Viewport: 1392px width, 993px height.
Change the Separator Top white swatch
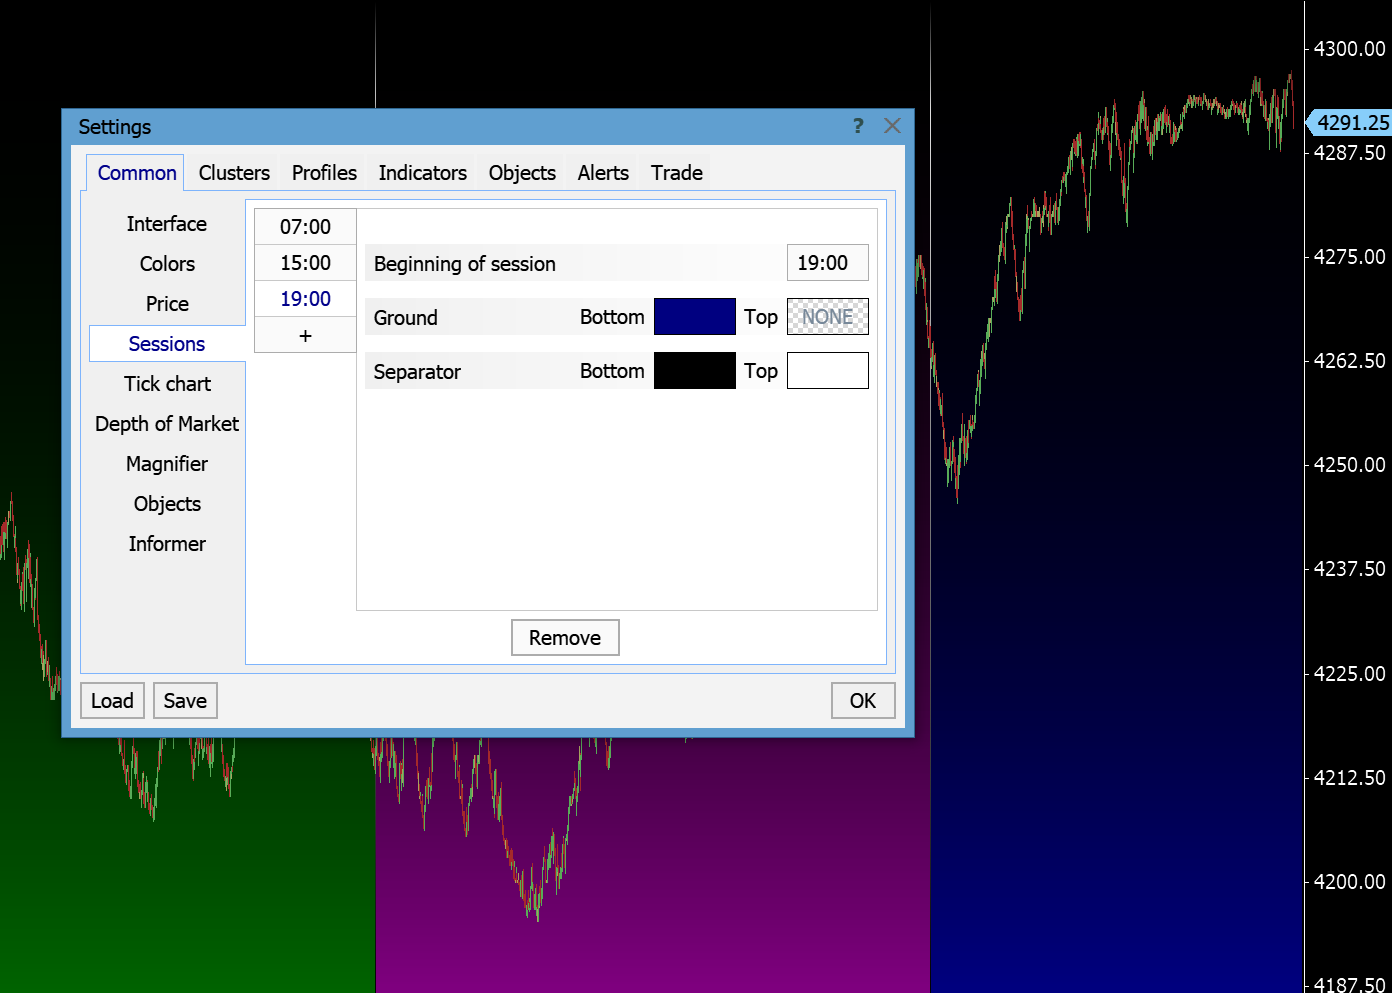click(x=827, y=371)
